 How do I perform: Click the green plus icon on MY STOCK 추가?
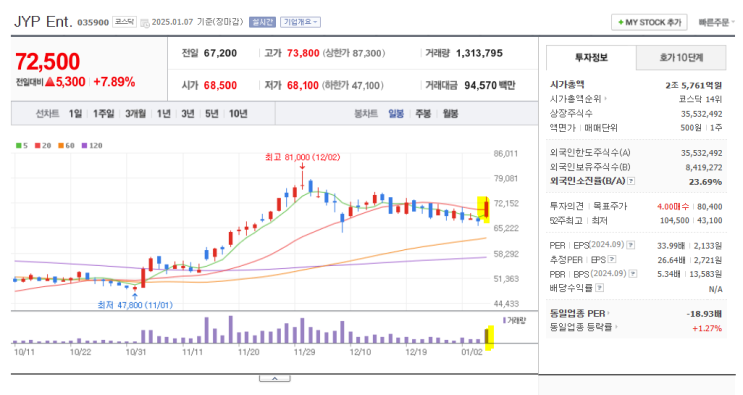point(620,22)
